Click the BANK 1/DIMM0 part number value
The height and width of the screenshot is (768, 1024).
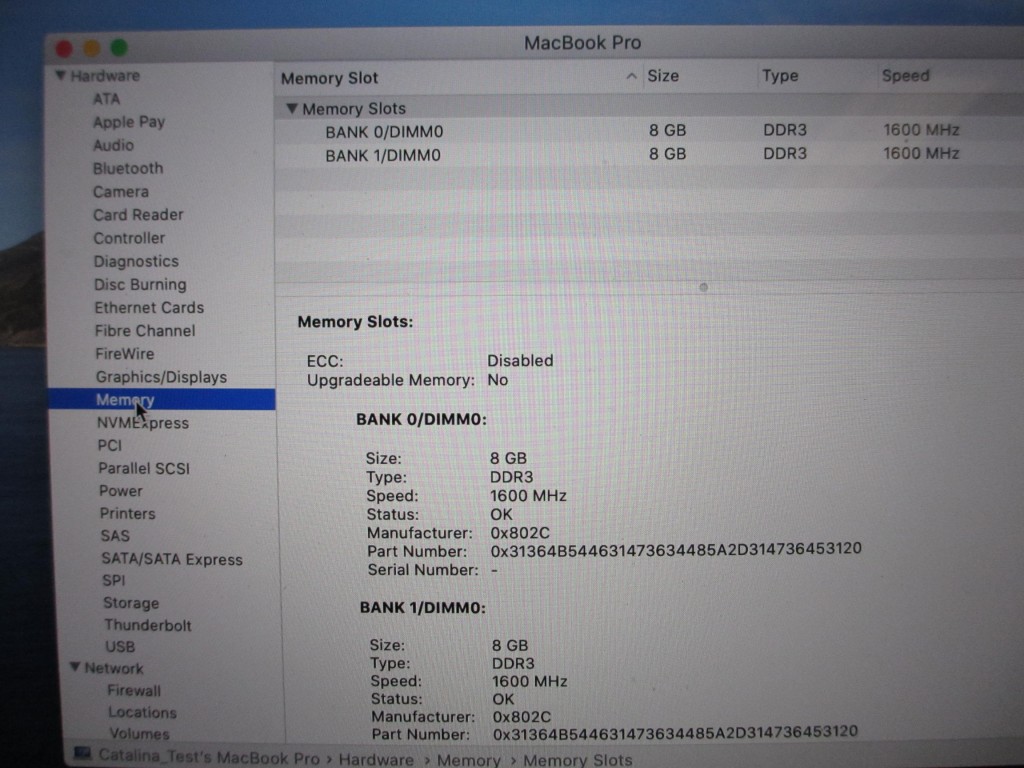click(x=675, y=733)
